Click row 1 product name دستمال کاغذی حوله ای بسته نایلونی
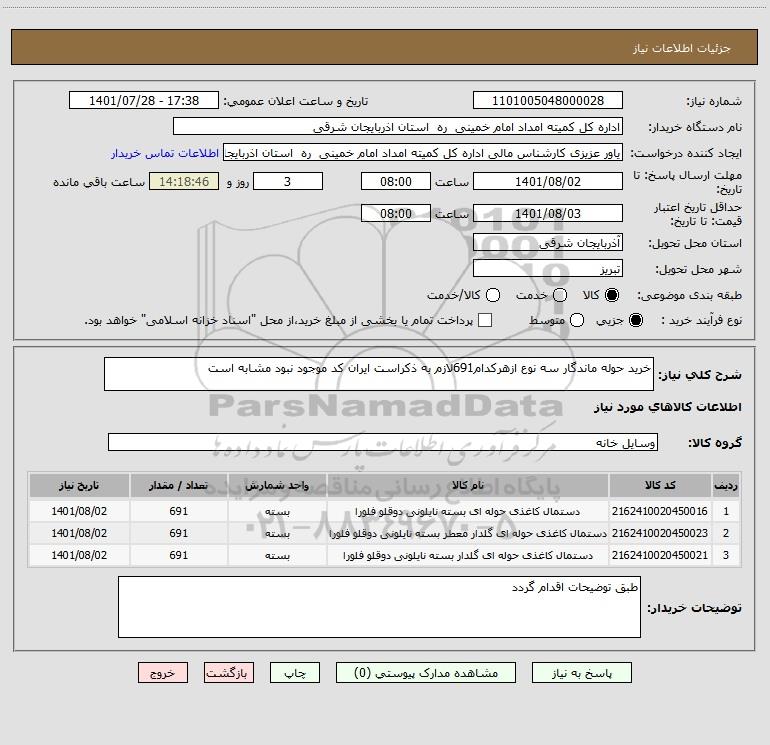The height and width of the screenshot is (745, 770). point(468,512)
